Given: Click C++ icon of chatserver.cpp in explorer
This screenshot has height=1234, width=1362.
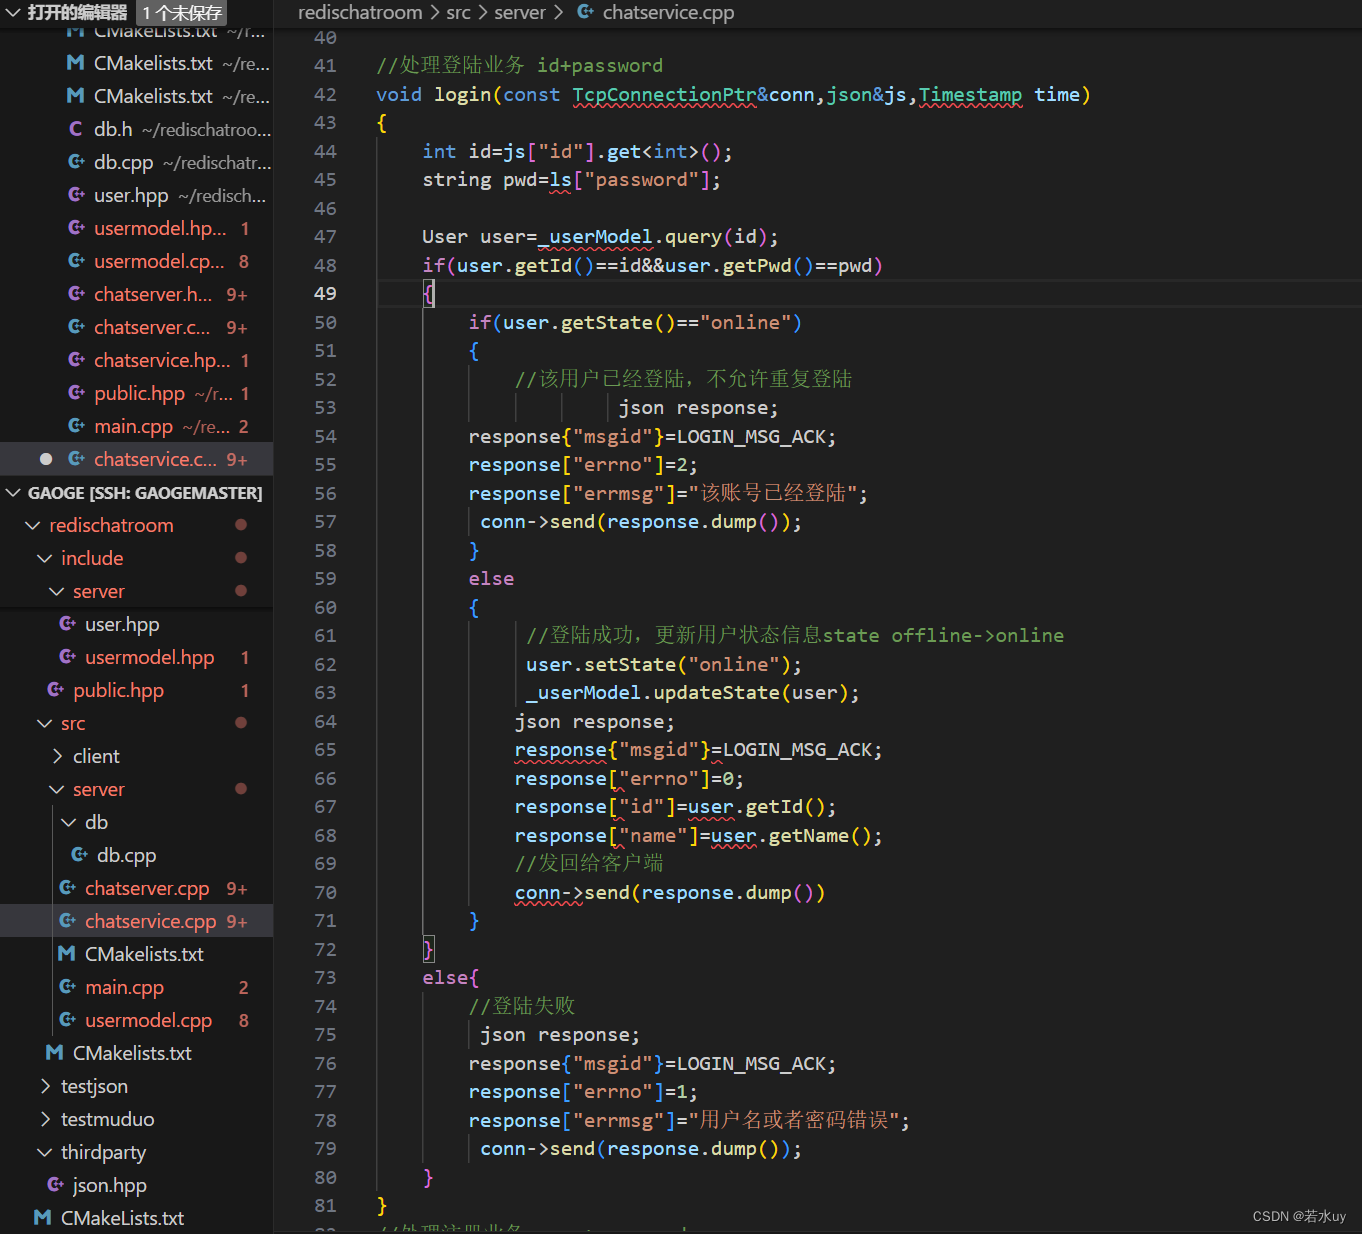Looking at the screenshot, I should [x=67, y=888].
